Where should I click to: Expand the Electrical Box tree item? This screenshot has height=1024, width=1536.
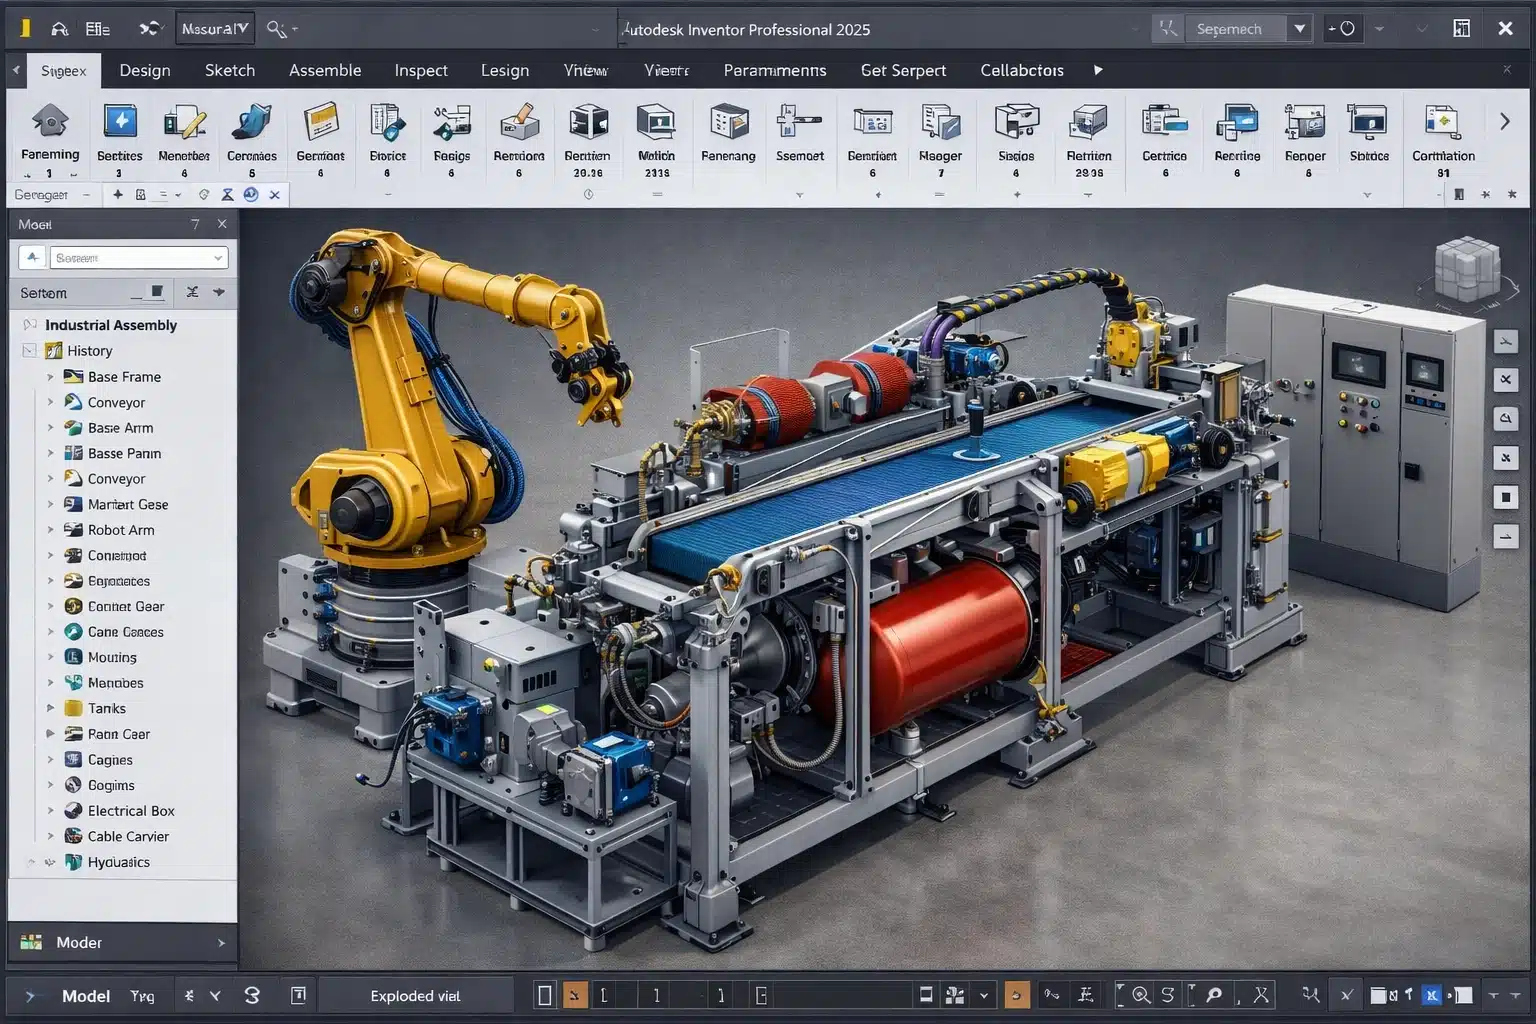(x=52, y=810)
